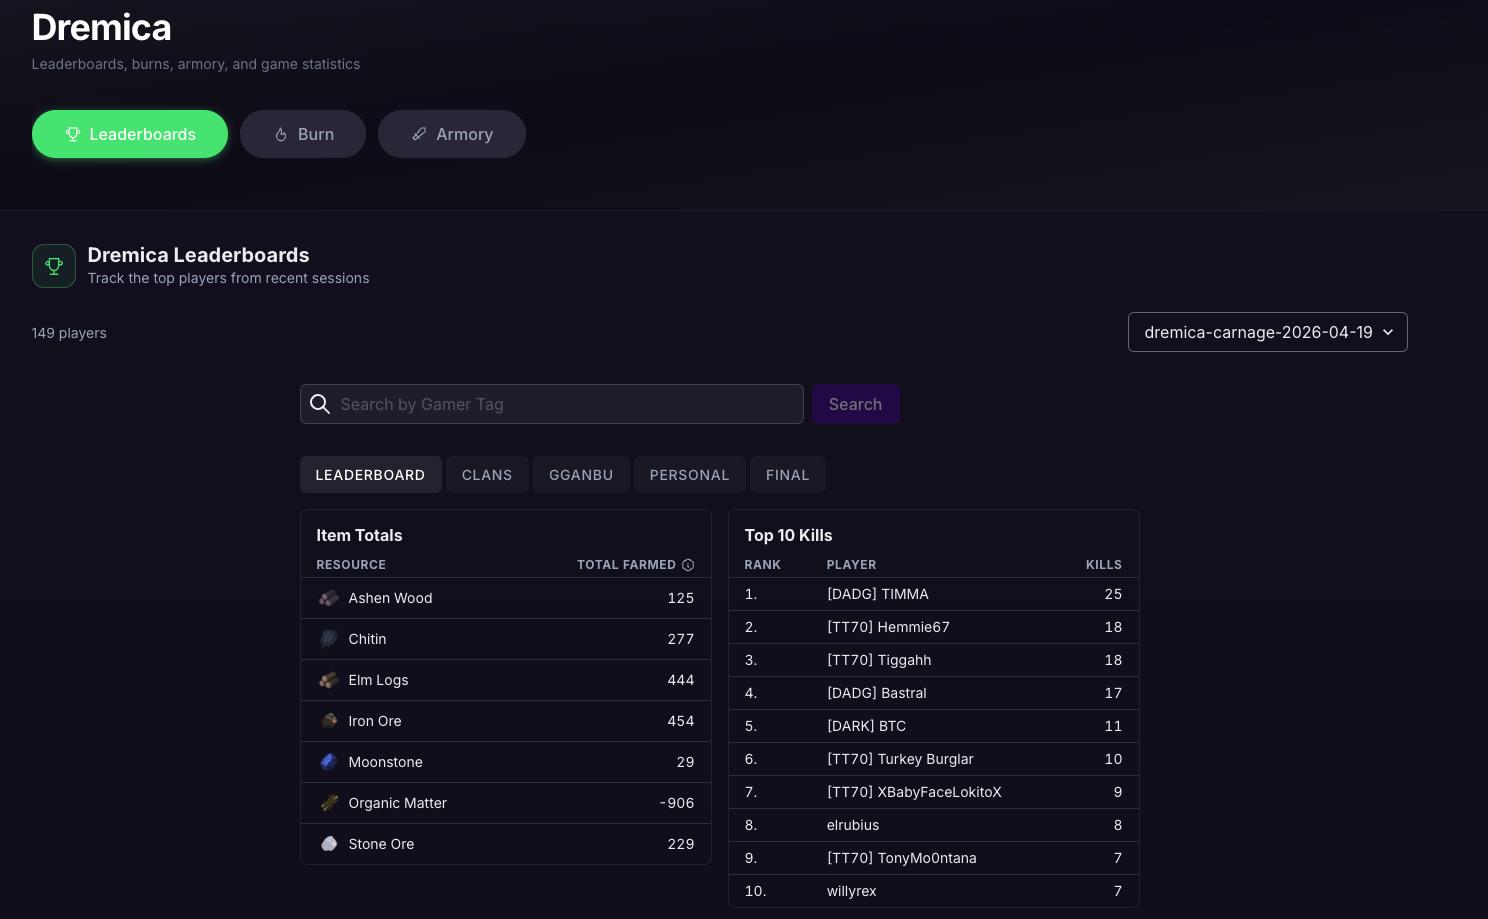Click the trophy icon beside Dremica Leaderboards

pos(54,266)
